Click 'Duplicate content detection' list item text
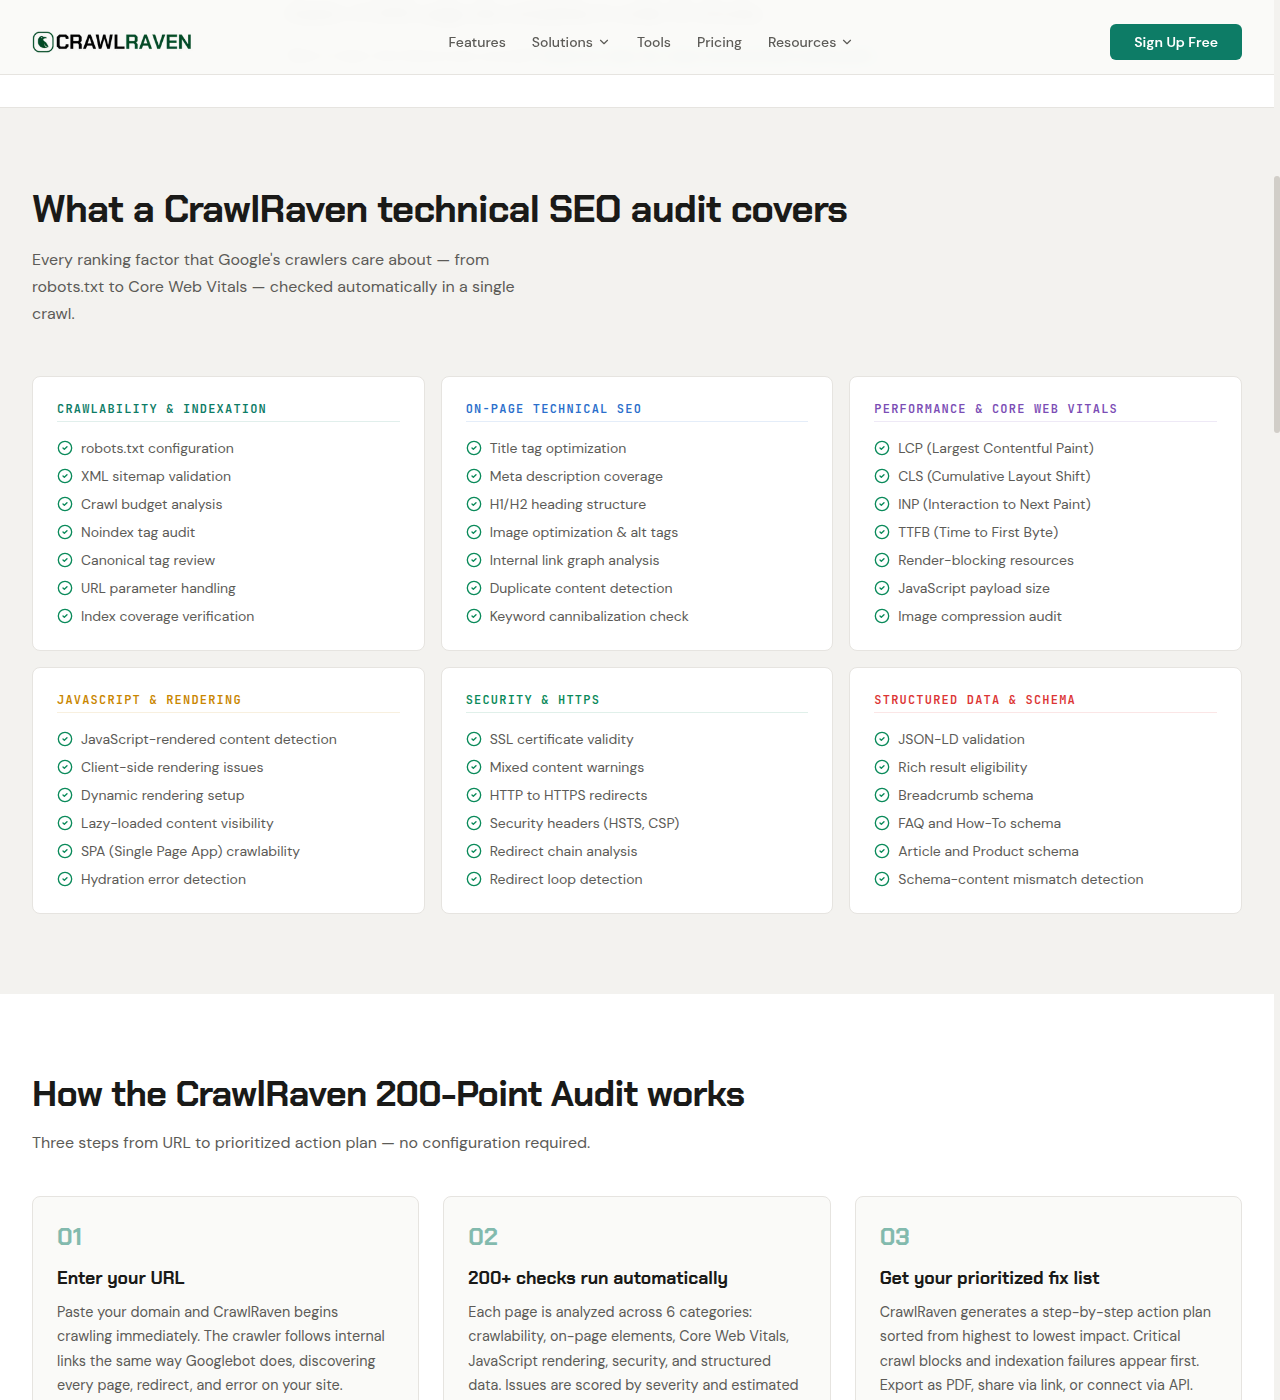 point(581,588)
